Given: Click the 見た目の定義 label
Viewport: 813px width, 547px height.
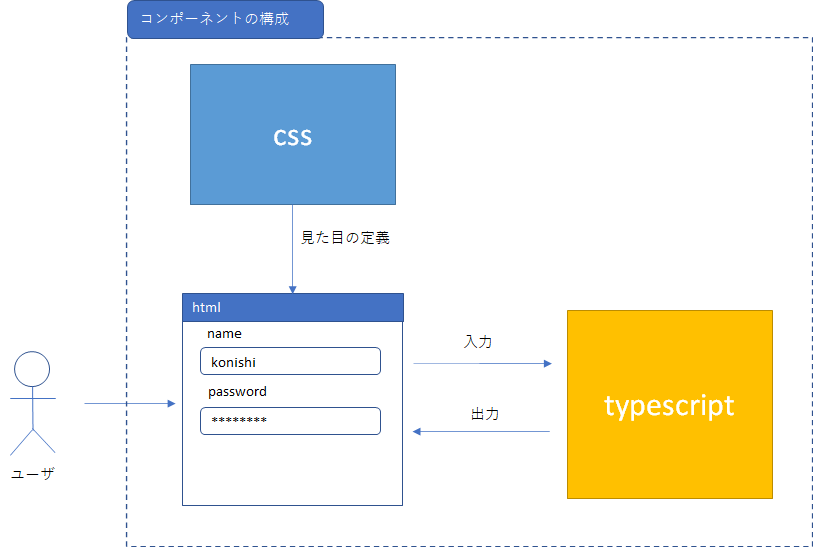Looking at the screenshot, I should click(345, 237).
